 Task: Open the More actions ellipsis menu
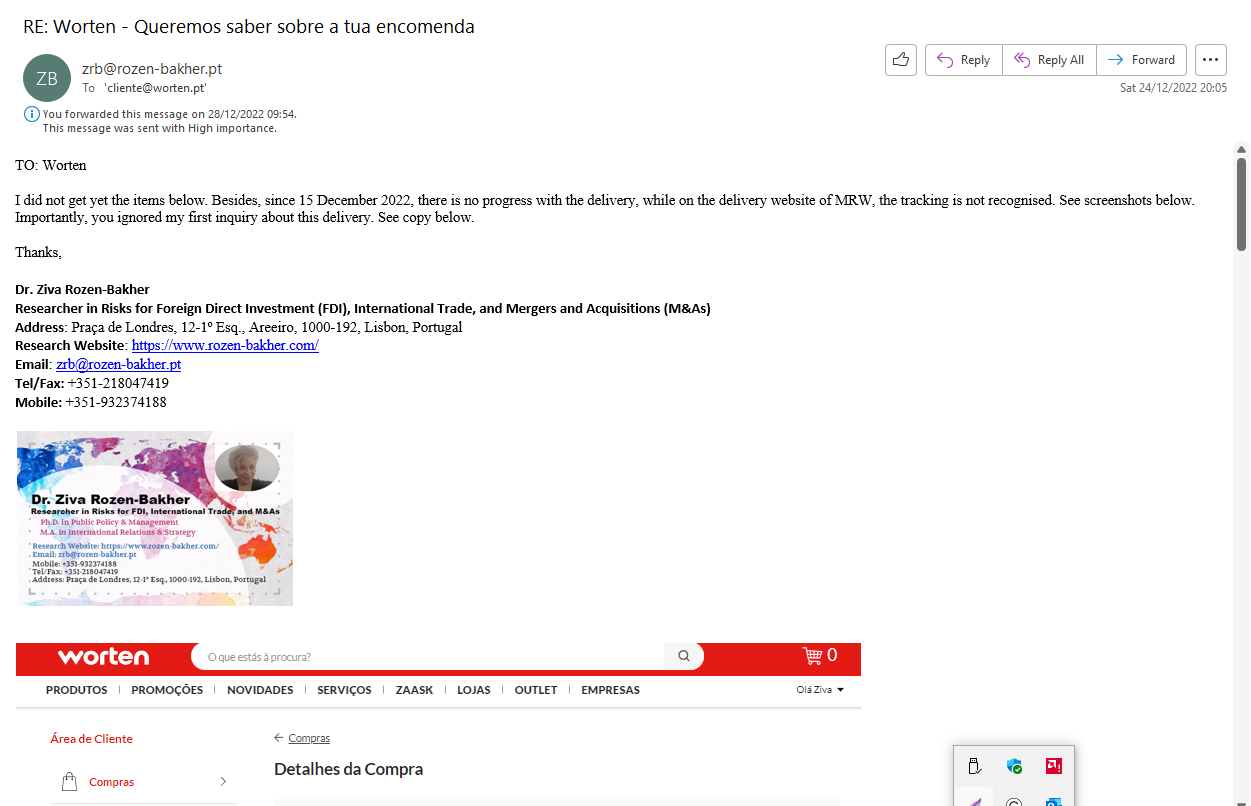pyautogui.click(x=1211, y=60)
